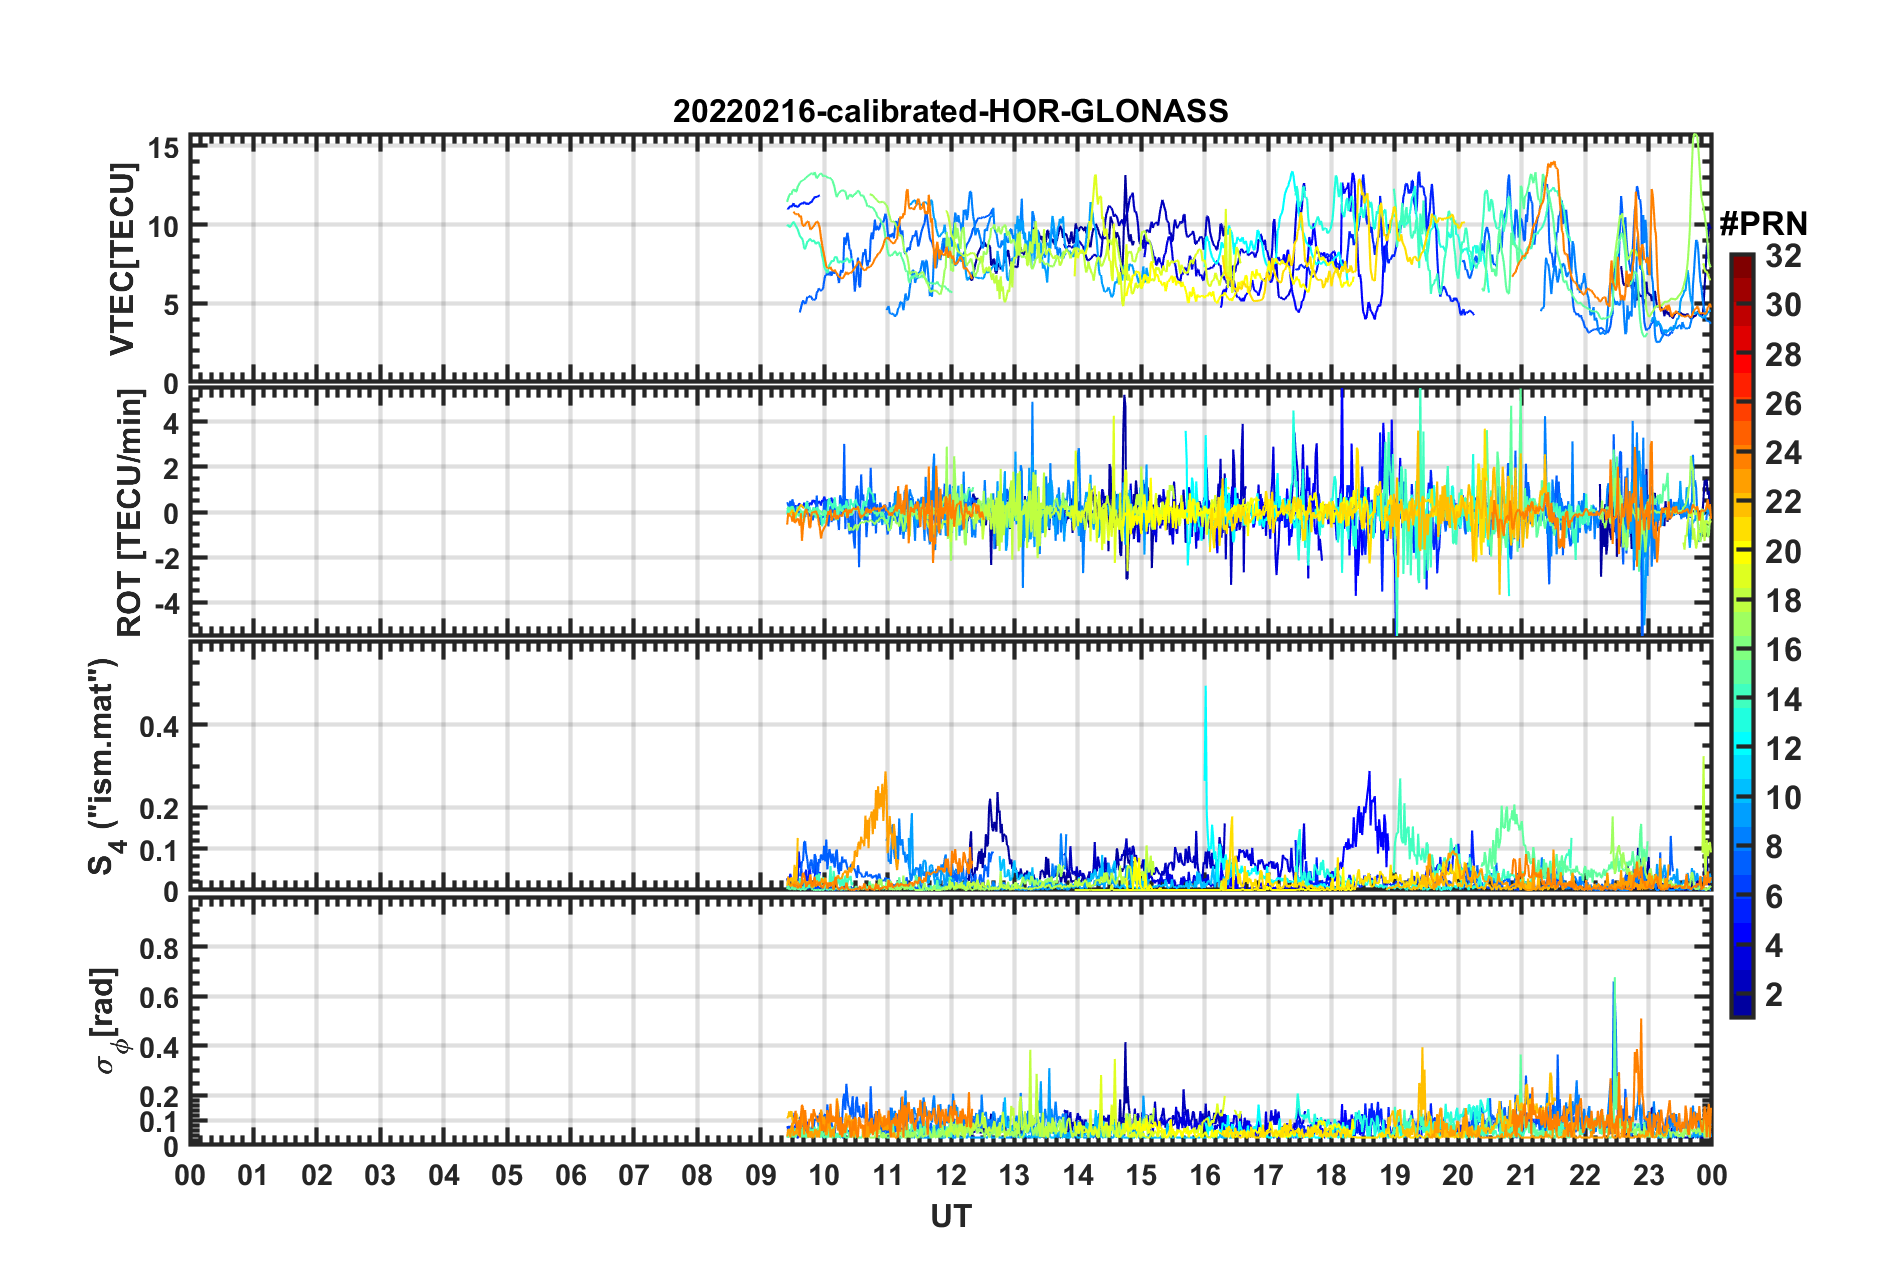The image size is (1902, 1272).
Task: Click the UT x-axis label
Action: tap(950, 1216)
